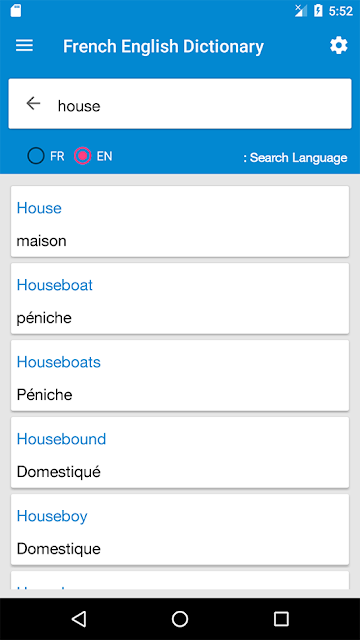
Task: Tap the French English Dictionary title
Action: (163, 47)
